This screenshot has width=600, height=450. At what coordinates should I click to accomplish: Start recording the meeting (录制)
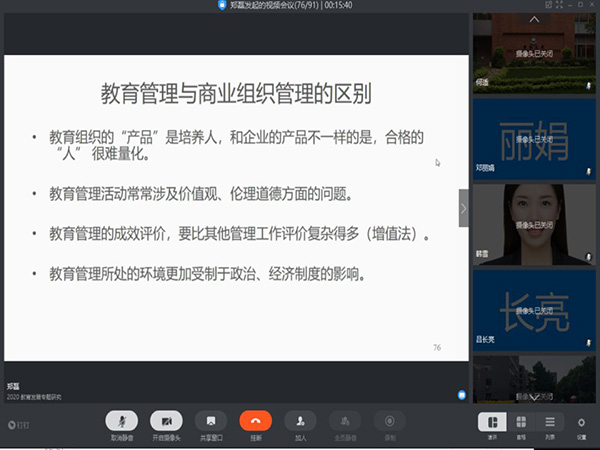[390, 421]
